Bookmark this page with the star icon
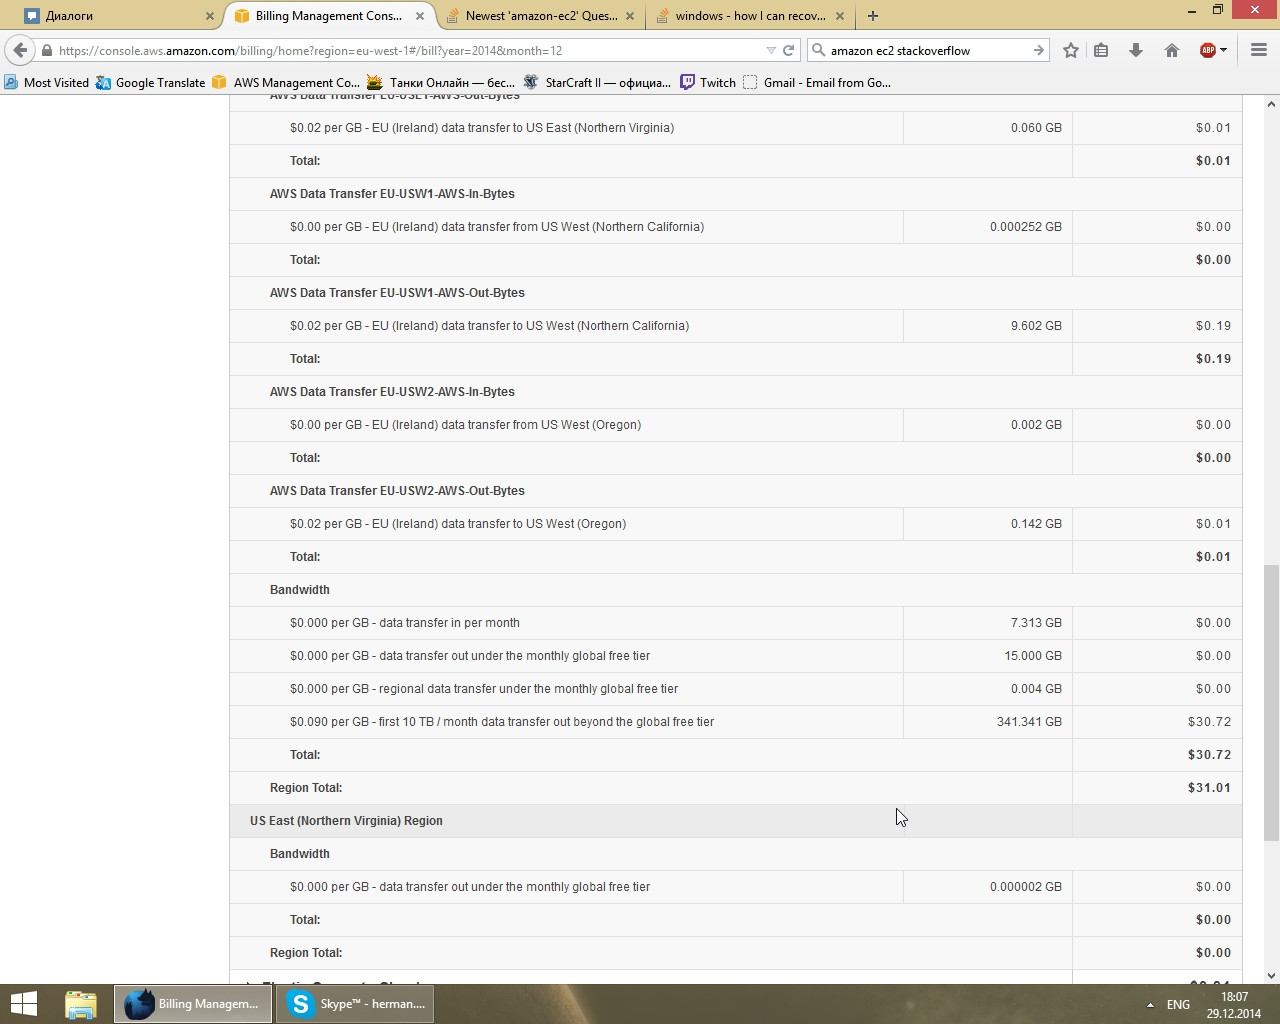Viewport: 1280px width, 1024px height. [x=1071, y=50]
